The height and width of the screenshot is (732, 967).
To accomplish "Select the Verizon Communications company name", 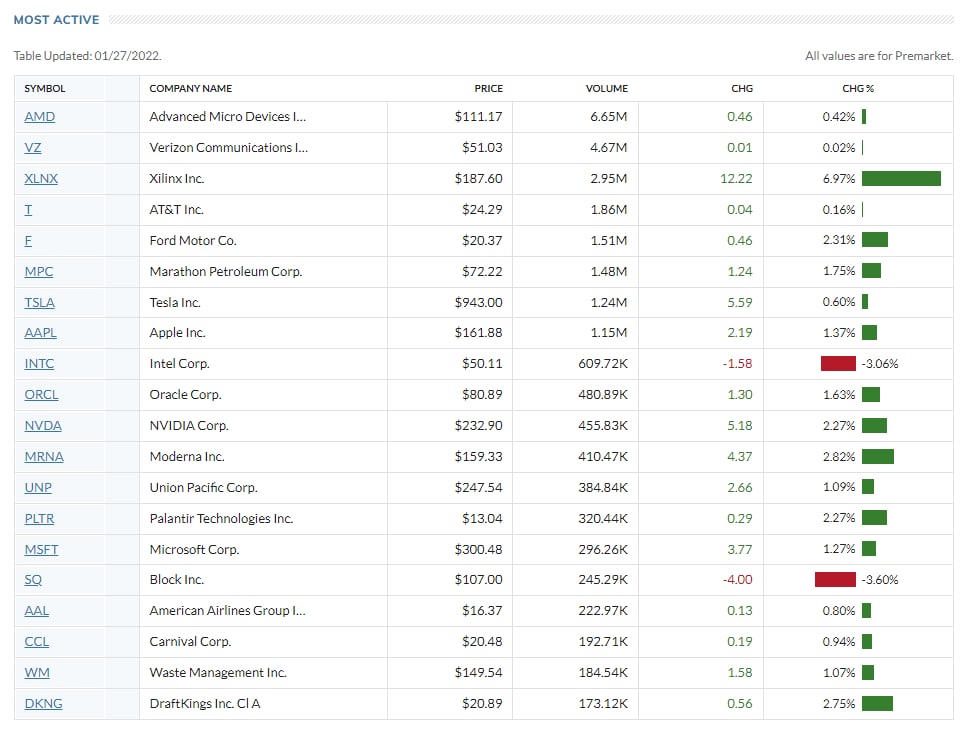I will (229, 147).
